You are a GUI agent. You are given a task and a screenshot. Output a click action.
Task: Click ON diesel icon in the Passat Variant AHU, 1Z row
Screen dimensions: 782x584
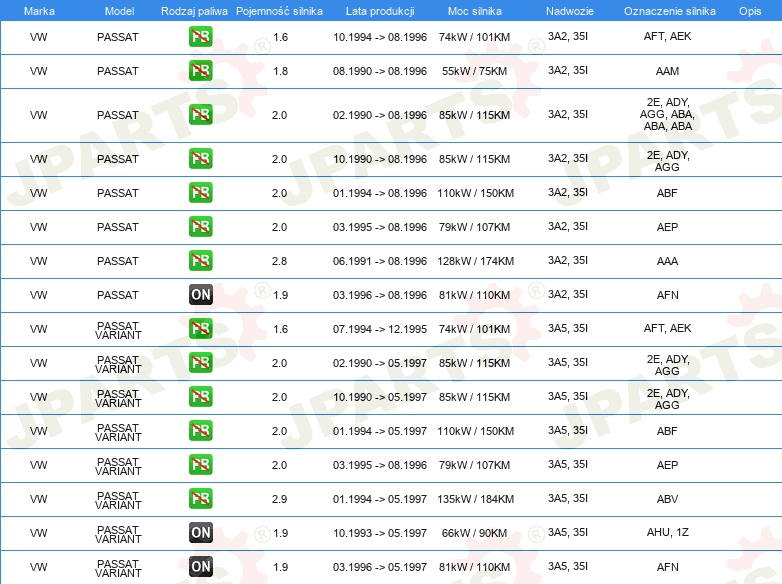coord(200,533)
